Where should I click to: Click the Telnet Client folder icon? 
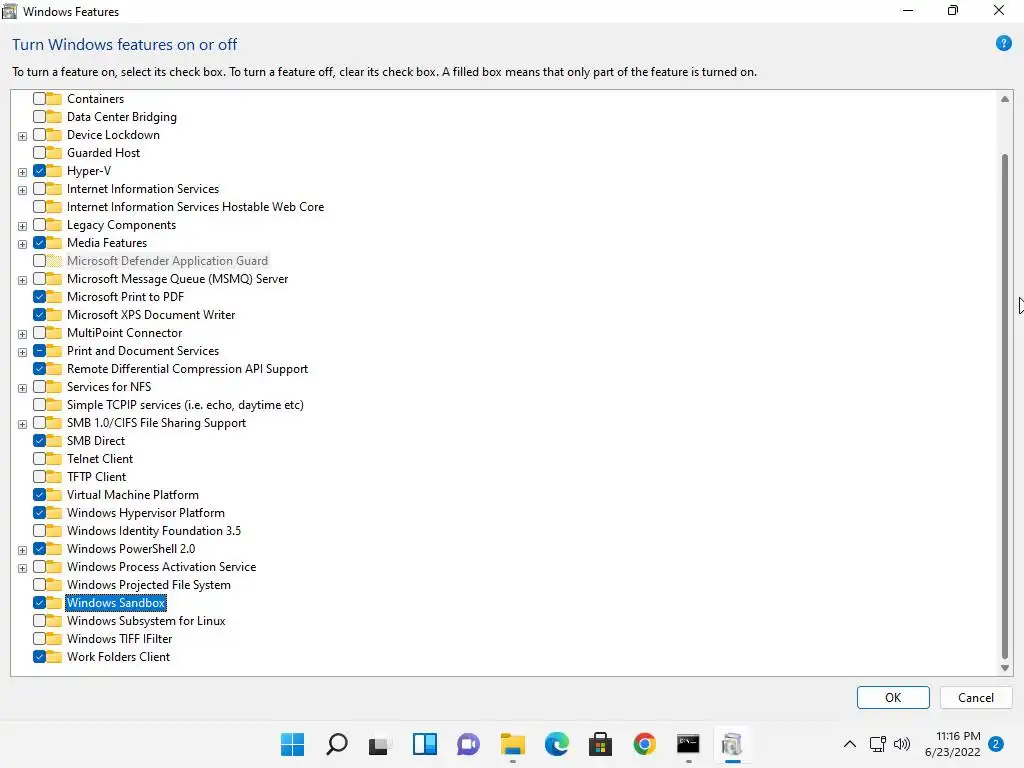[x=54, y=458]
